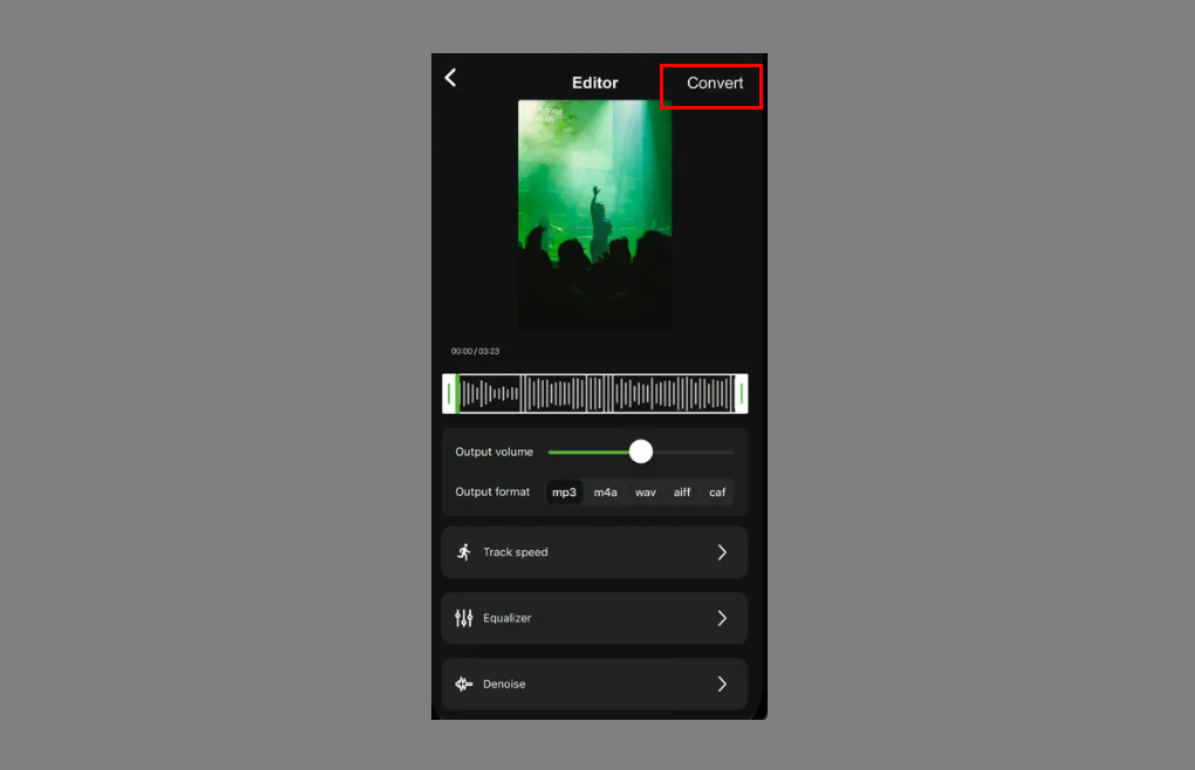
Task: Click the Output format label
Action: point(492,492)
